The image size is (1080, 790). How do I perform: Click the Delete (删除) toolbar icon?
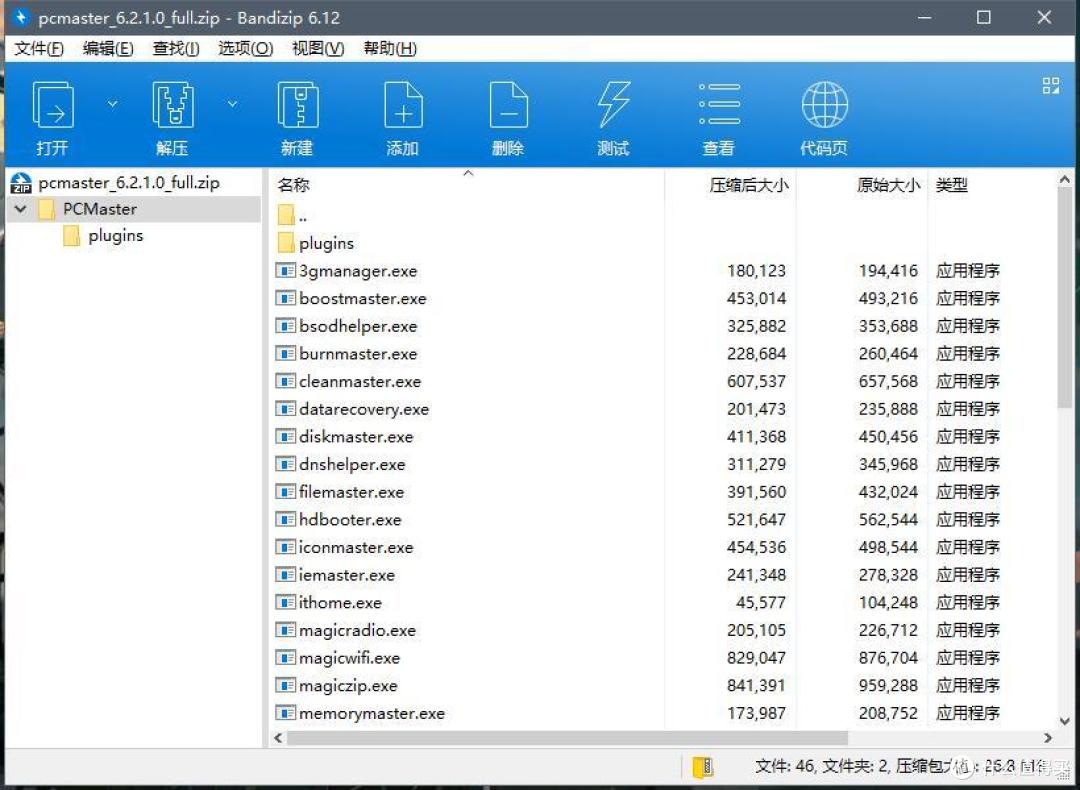point(508,105)
